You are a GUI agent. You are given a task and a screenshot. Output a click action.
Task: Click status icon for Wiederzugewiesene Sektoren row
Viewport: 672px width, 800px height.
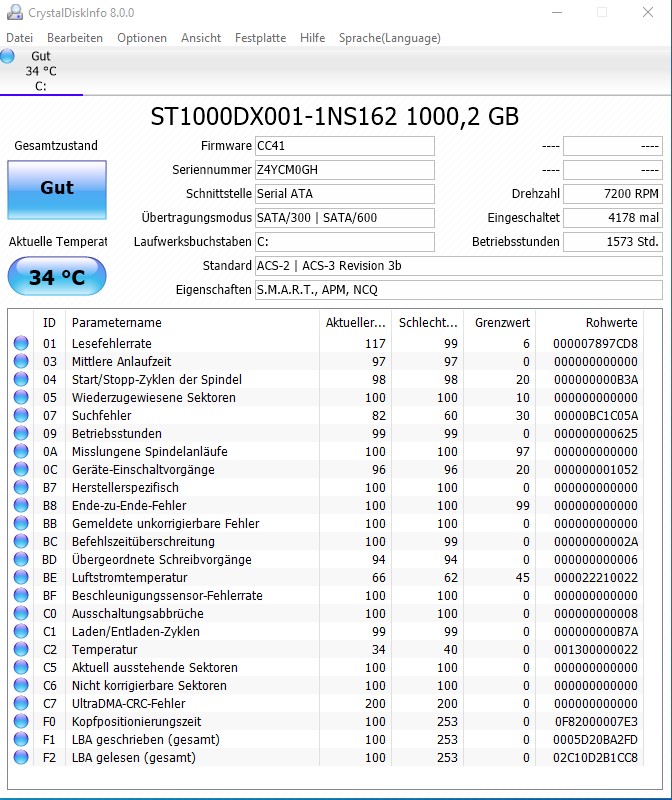tap(21, 397)
